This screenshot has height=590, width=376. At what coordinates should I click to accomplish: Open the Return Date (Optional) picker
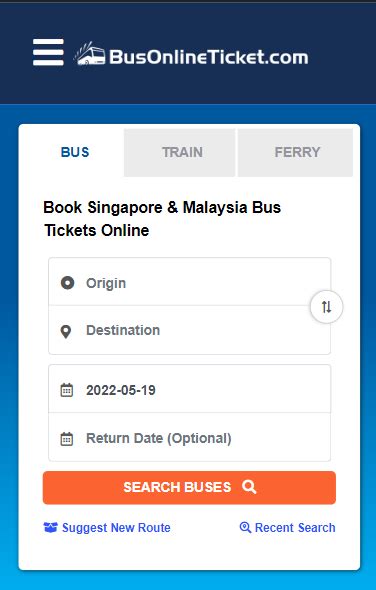tap(189, 437)
